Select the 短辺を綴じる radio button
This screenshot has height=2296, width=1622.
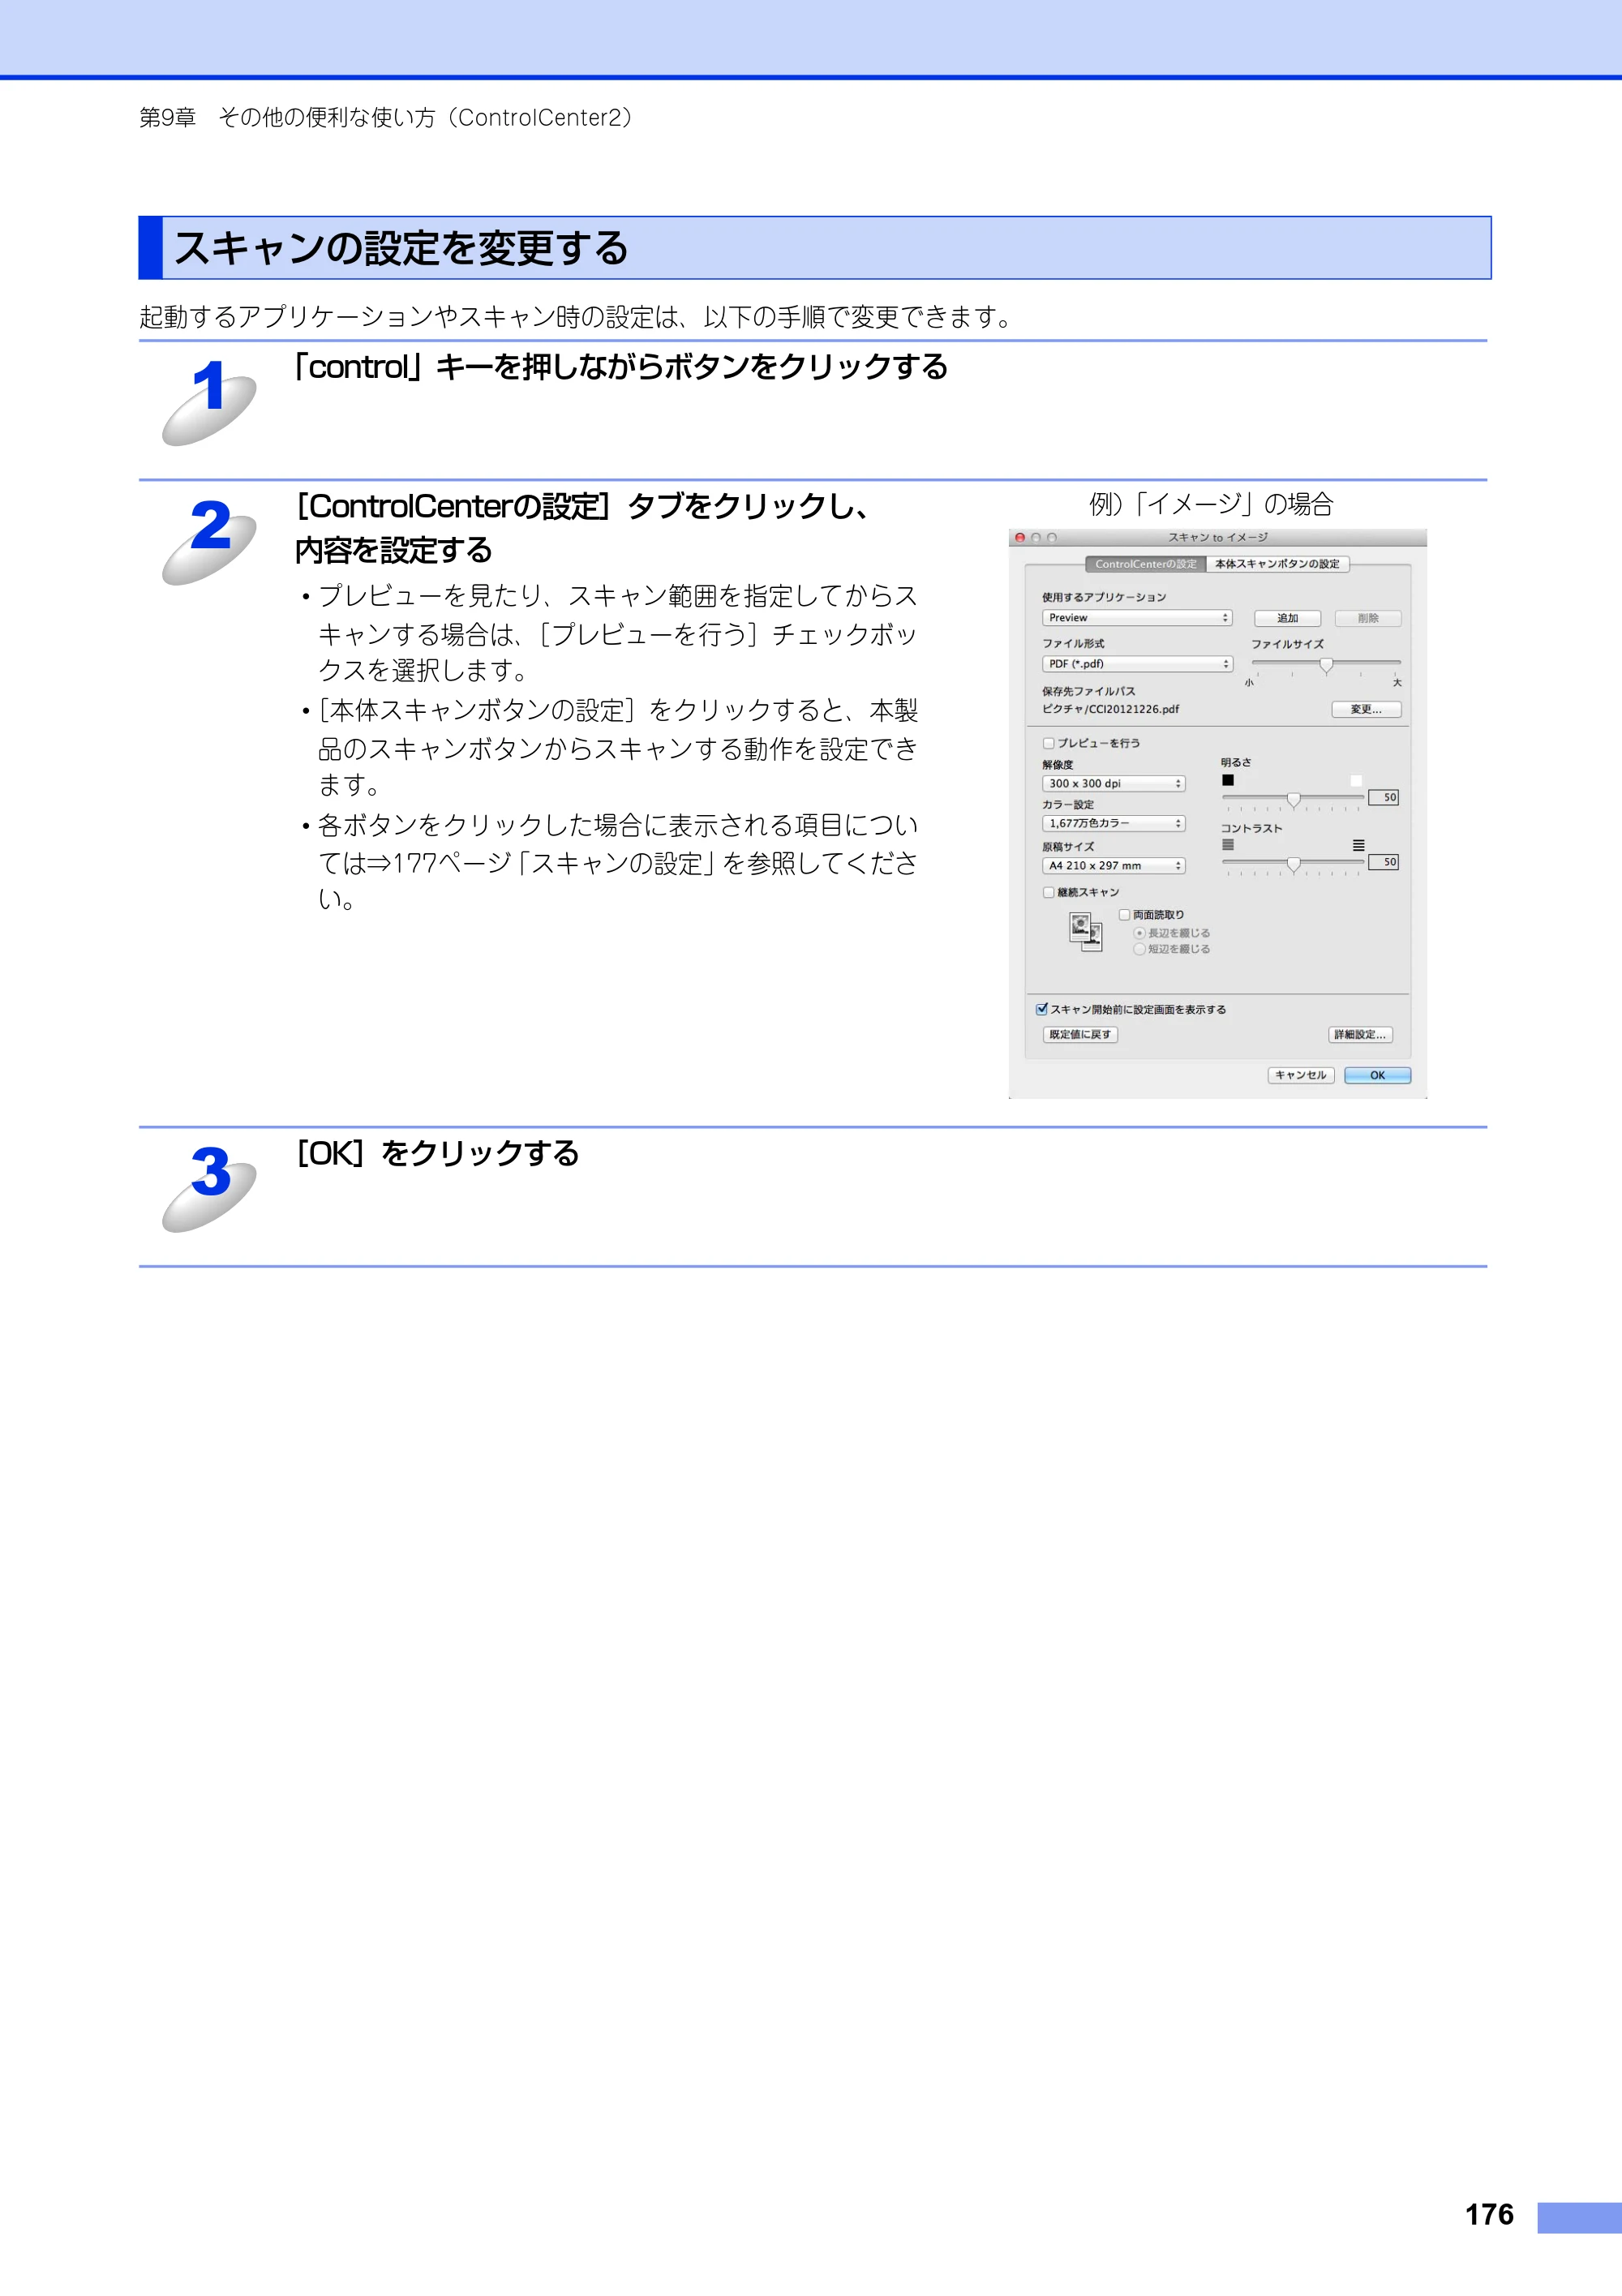pyautogui.click(x=1139, y=949)
